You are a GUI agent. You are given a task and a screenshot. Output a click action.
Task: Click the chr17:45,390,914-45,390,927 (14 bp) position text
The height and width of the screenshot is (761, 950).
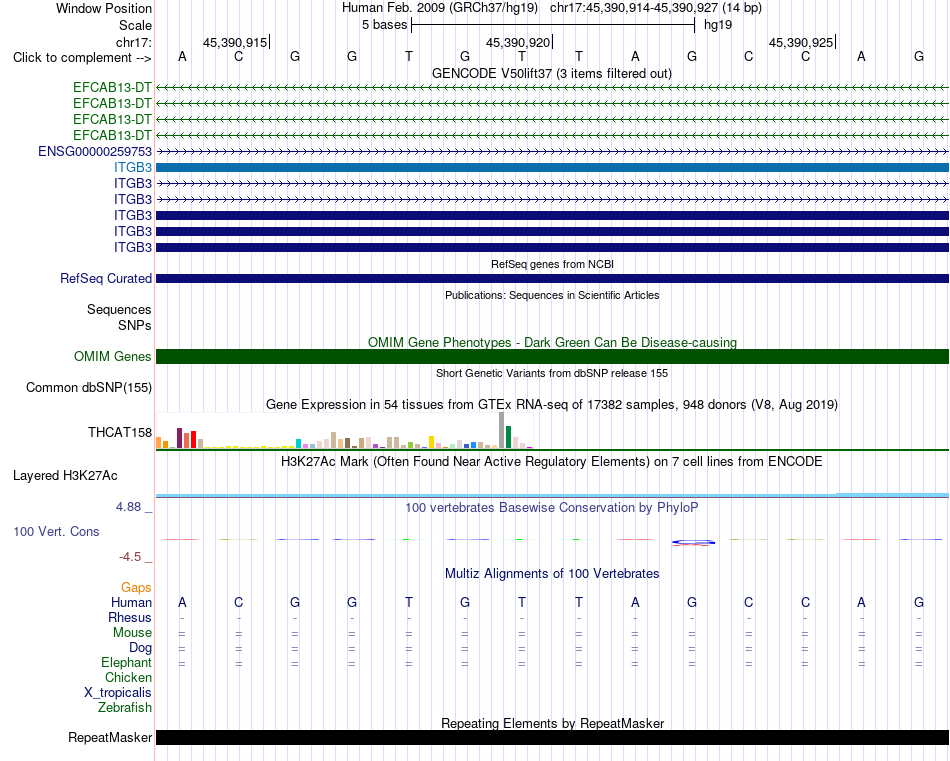656,8
